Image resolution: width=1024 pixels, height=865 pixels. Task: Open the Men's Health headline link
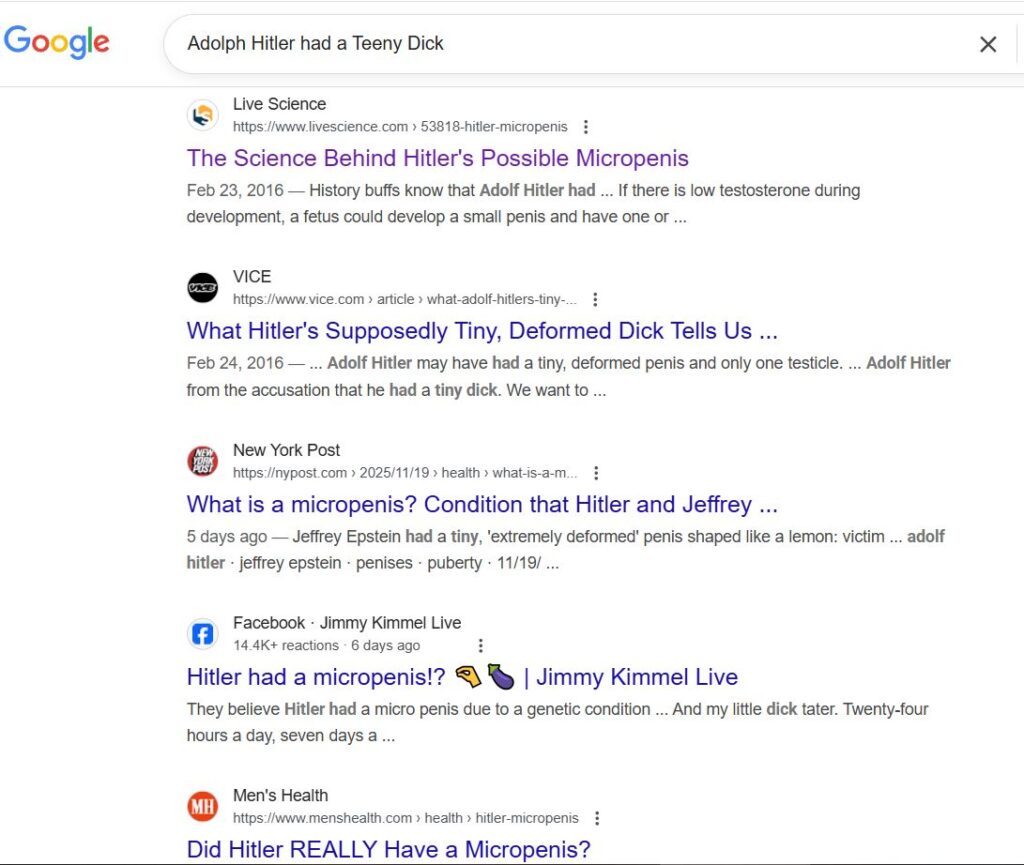pos(388,850)
